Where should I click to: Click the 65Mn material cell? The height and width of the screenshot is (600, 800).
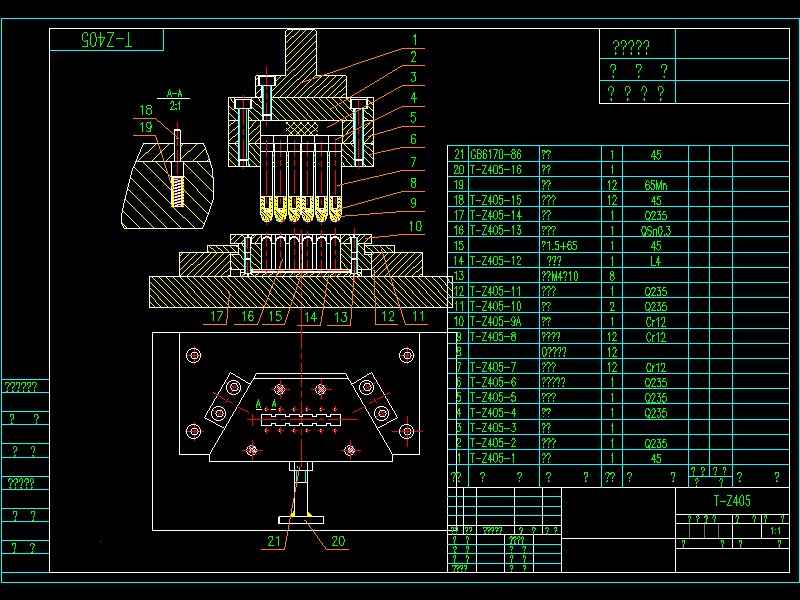tap(656, 185)
